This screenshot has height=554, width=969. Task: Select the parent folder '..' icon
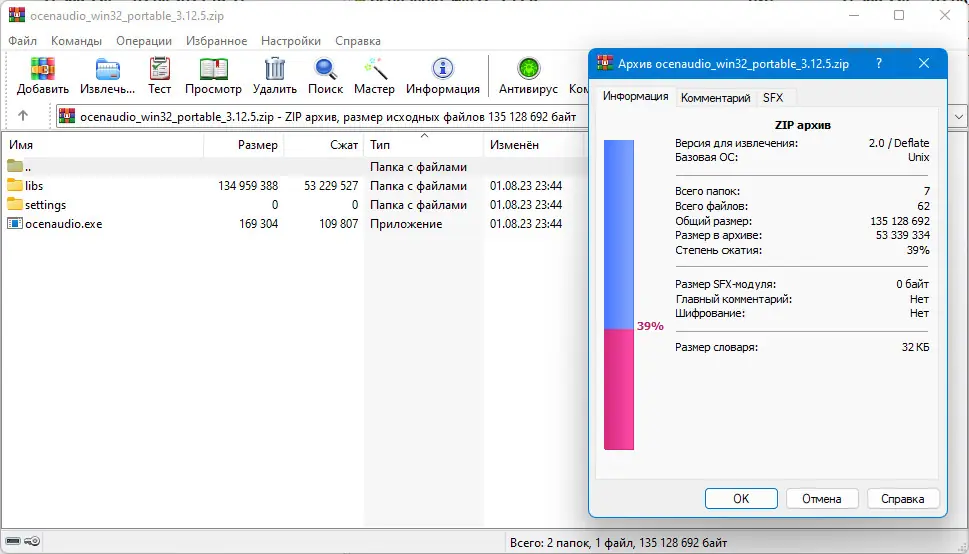click(x=15, y=166)
